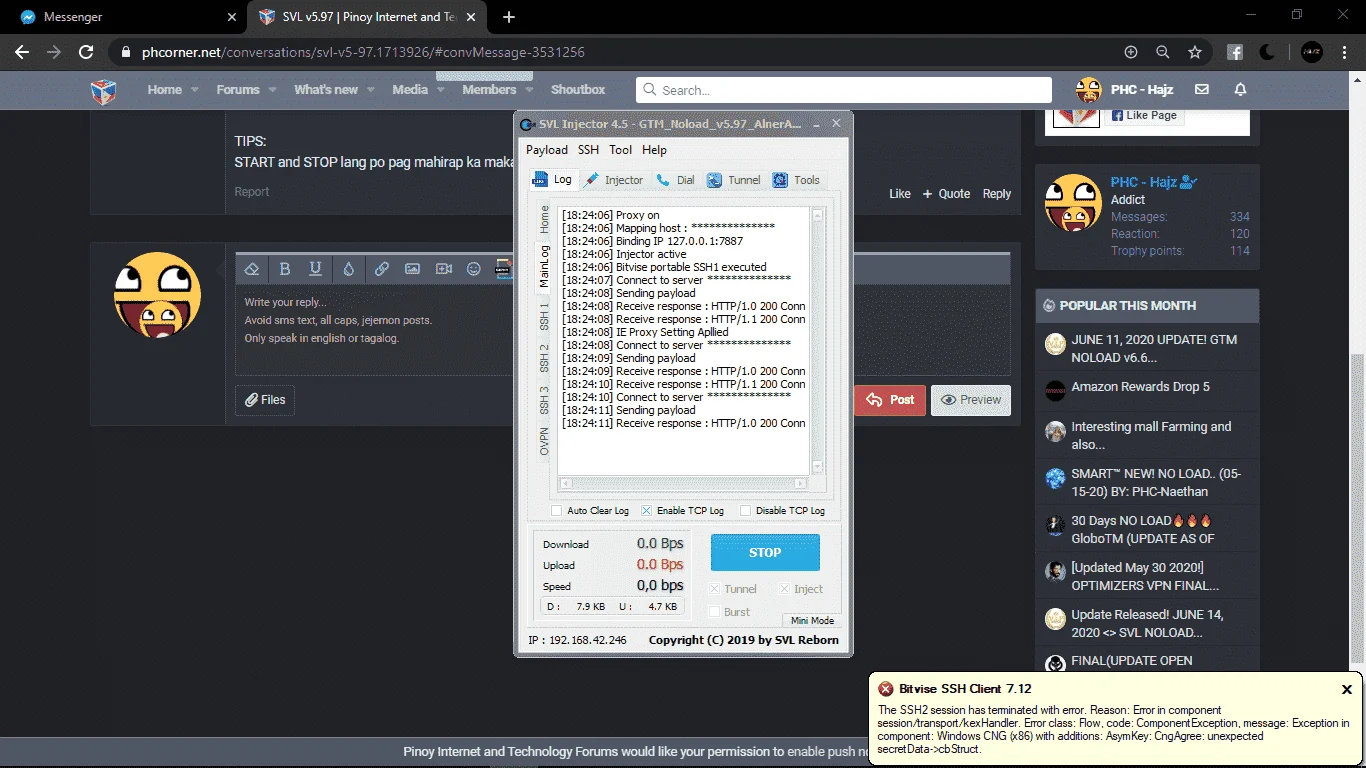Switch to the Injector tab
1366x768 pixels.
tap(614, 180)
